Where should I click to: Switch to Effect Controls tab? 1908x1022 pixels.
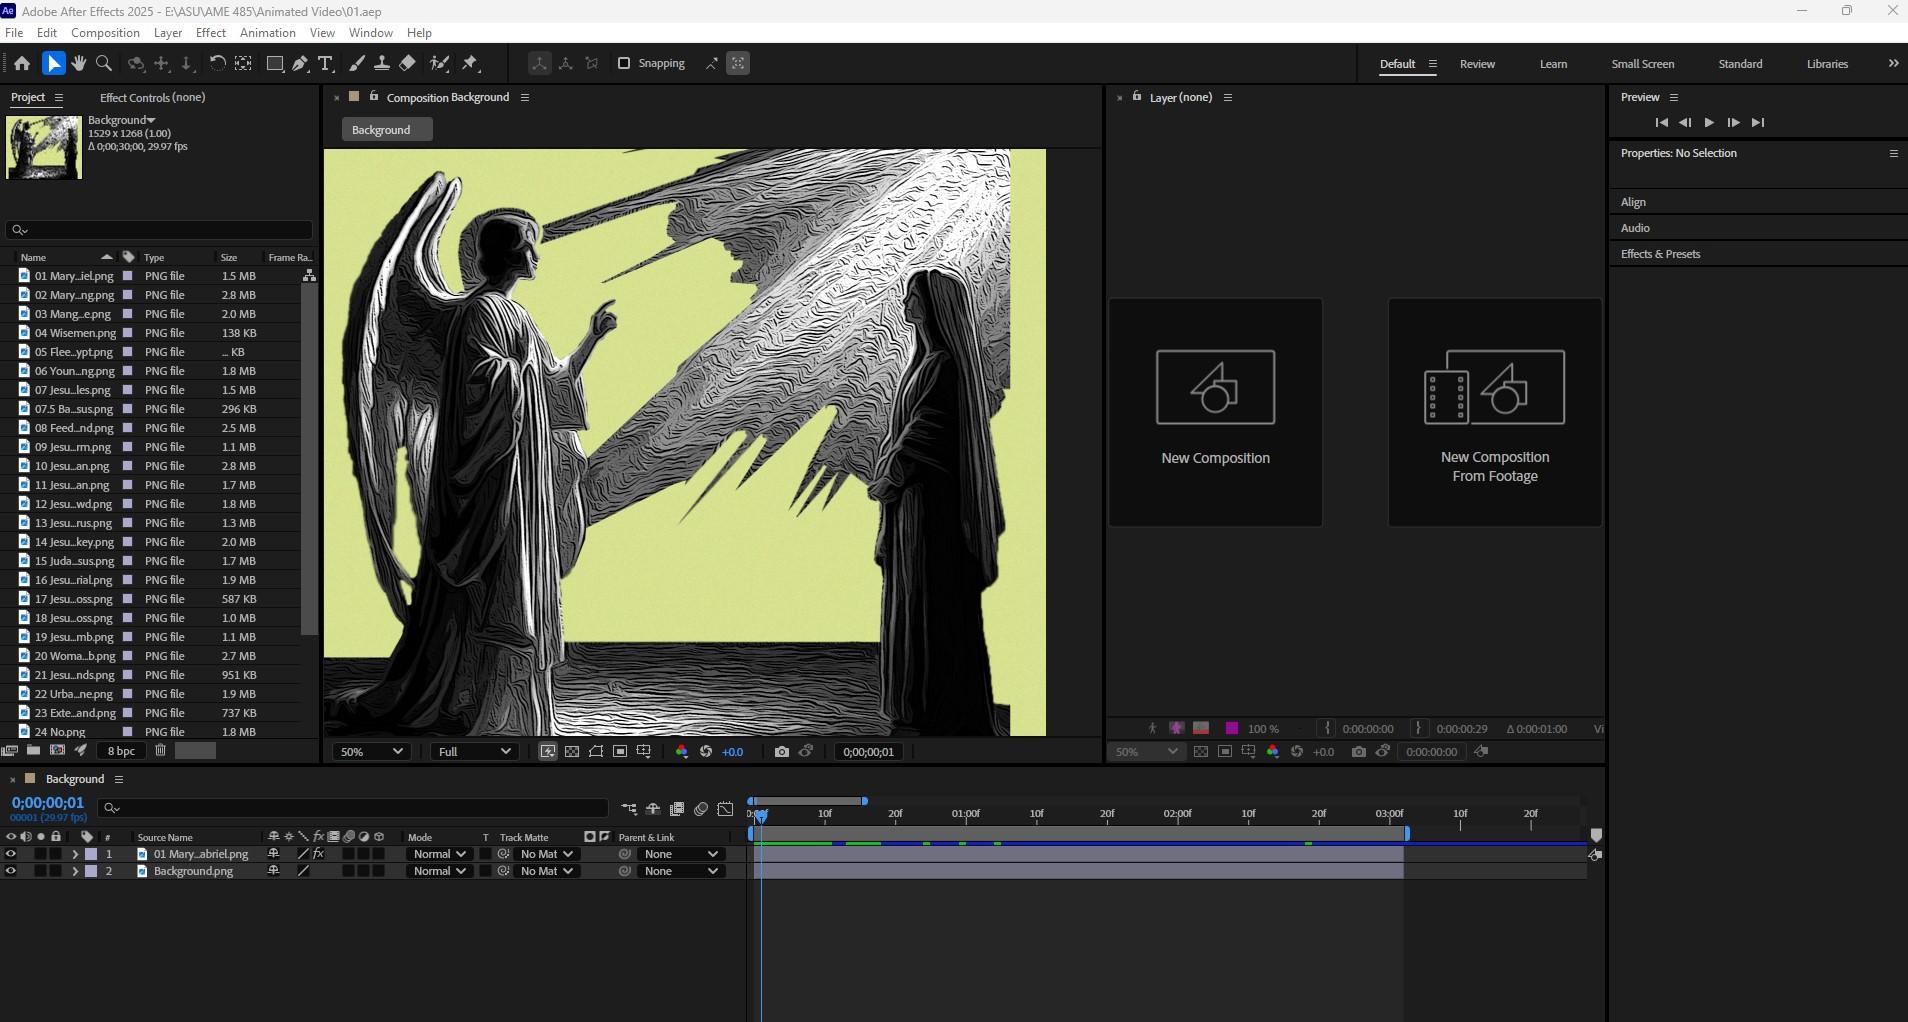coord(152,97)
